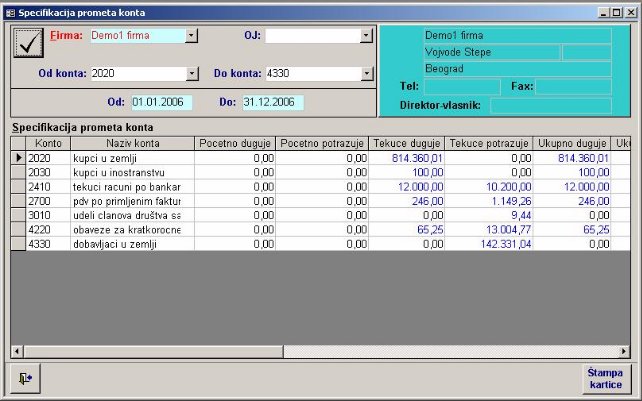Screen dimensions: 642x401
Task: Click the Do date field
Action: (271, 102)
